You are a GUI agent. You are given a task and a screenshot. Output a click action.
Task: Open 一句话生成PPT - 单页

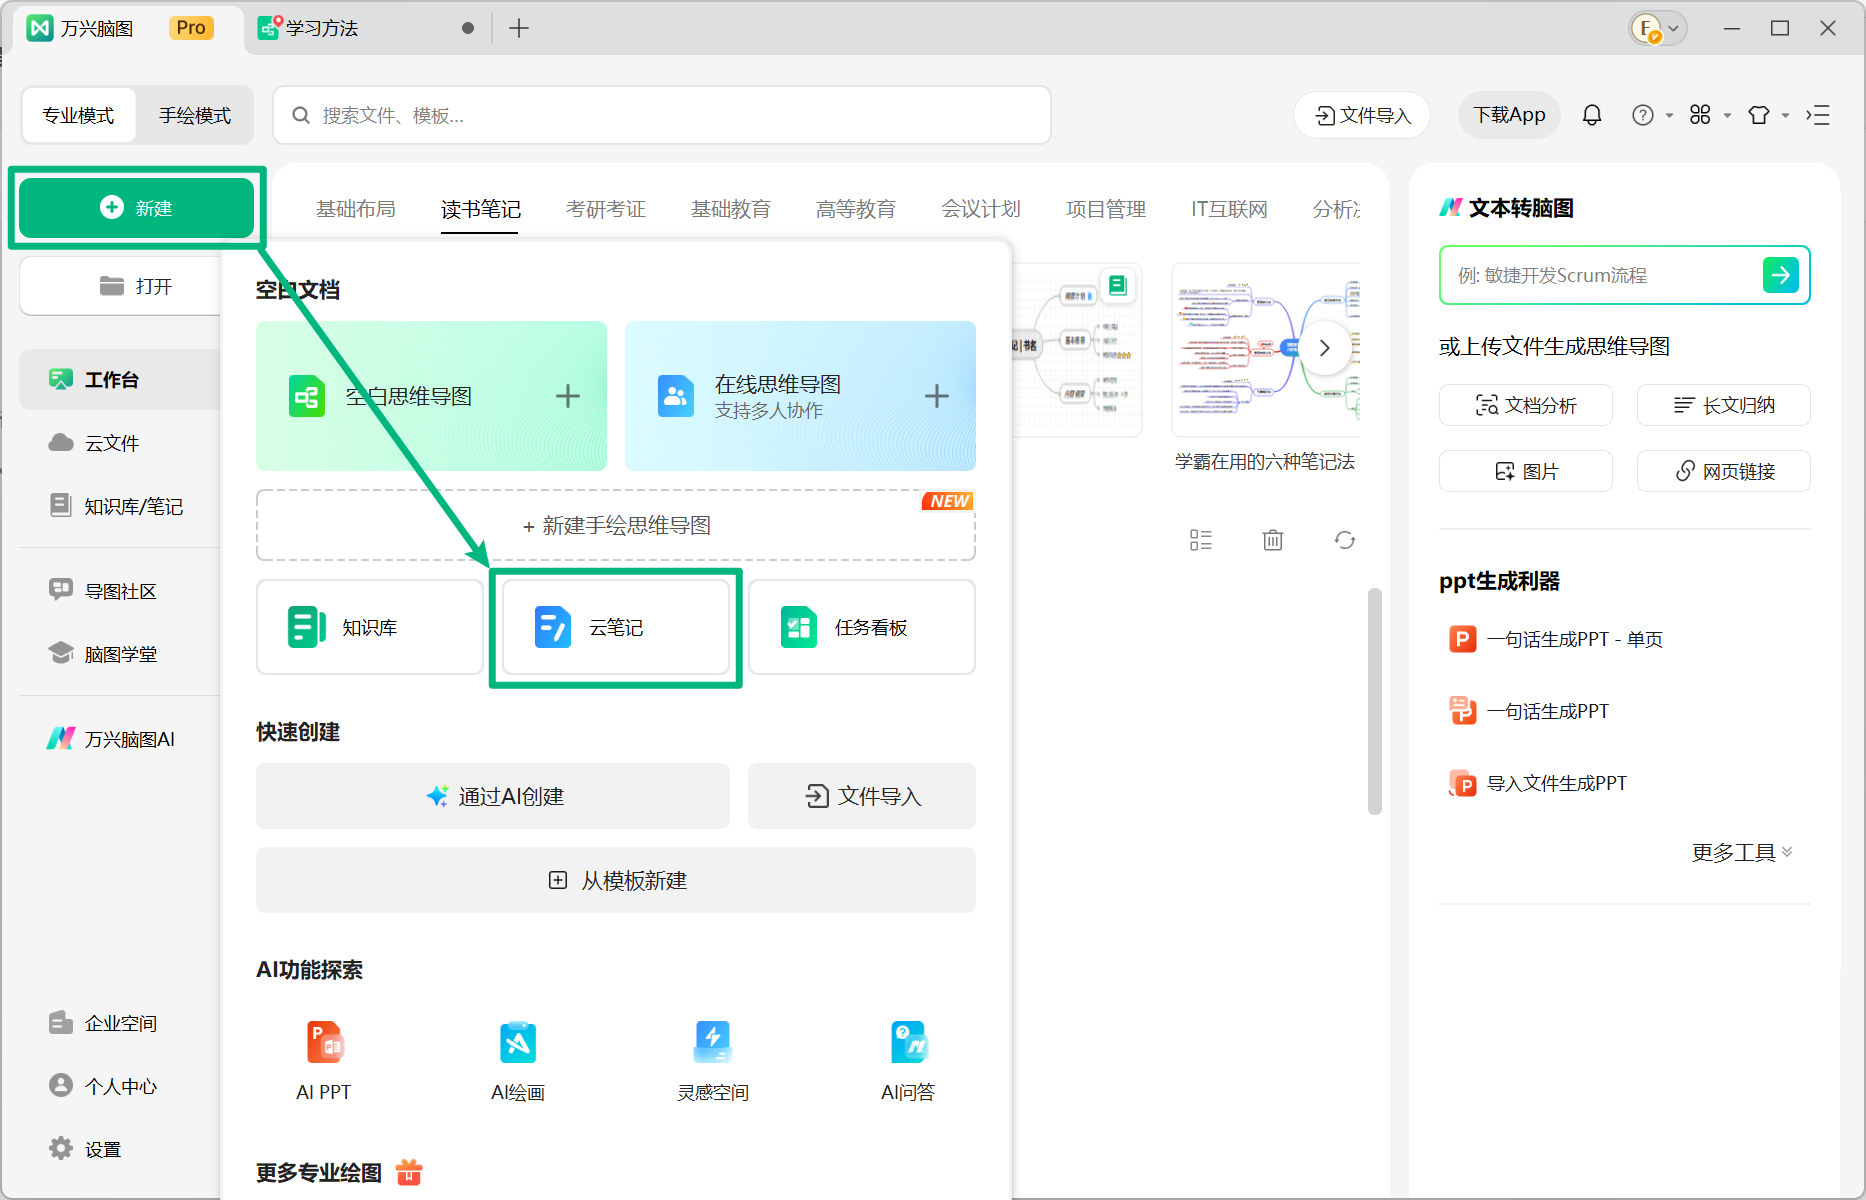point(1556,639)
